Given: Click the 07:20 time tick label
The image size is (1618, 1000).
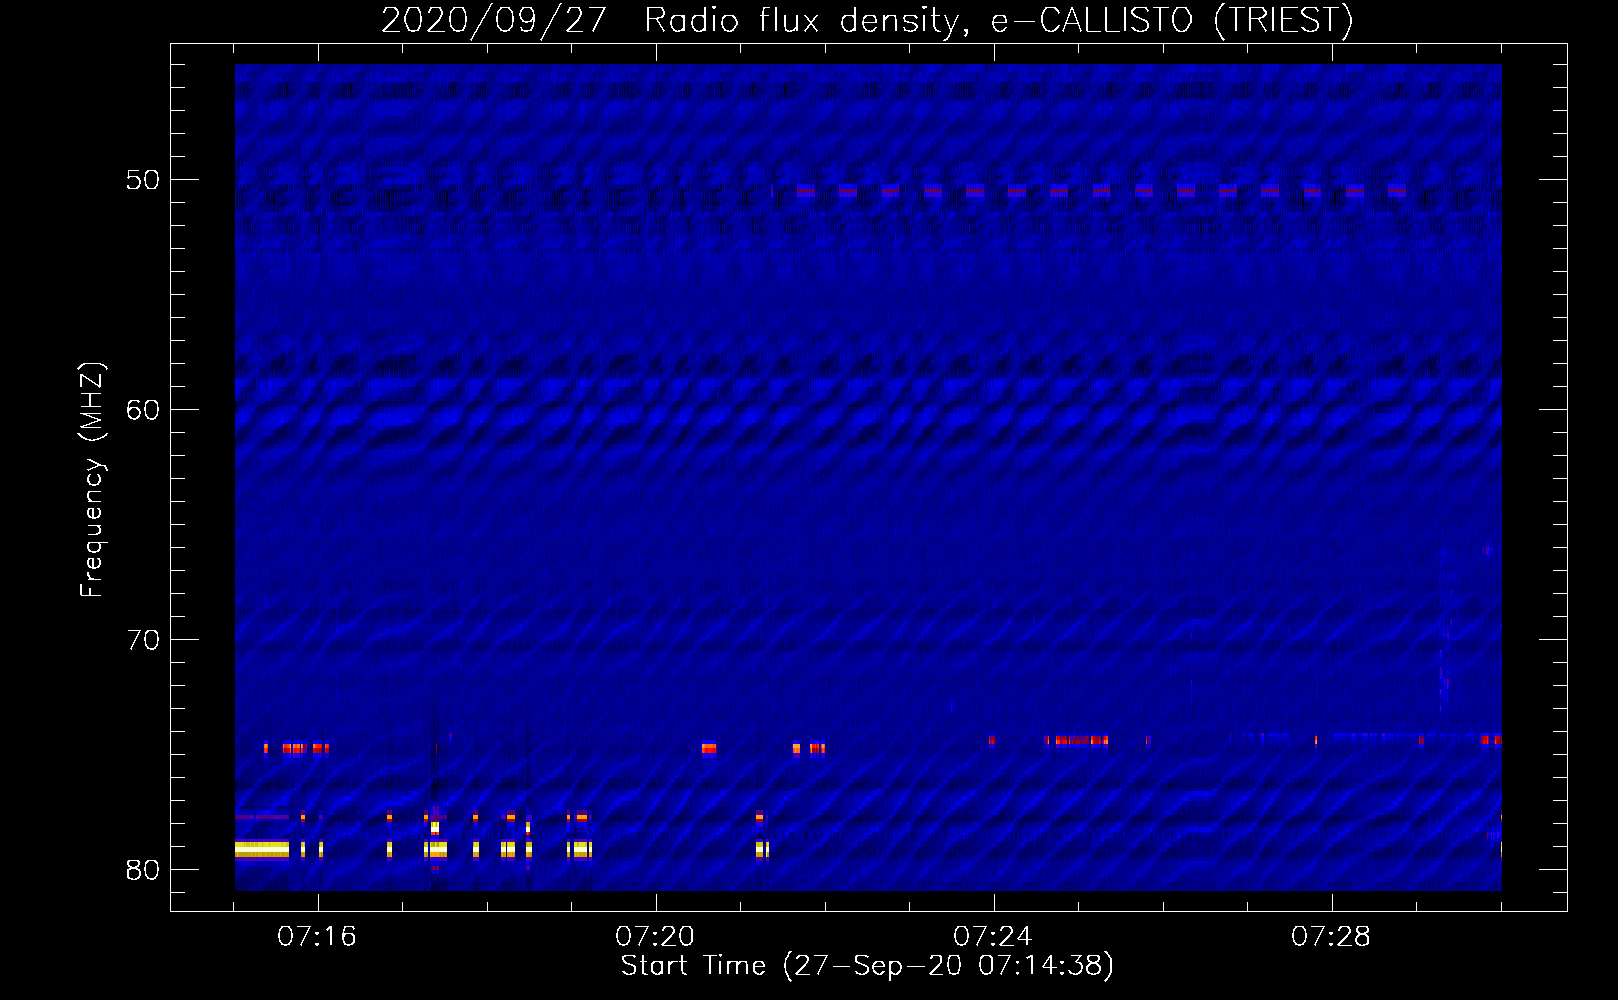Looking at the screenshot, I should point(655,937).
